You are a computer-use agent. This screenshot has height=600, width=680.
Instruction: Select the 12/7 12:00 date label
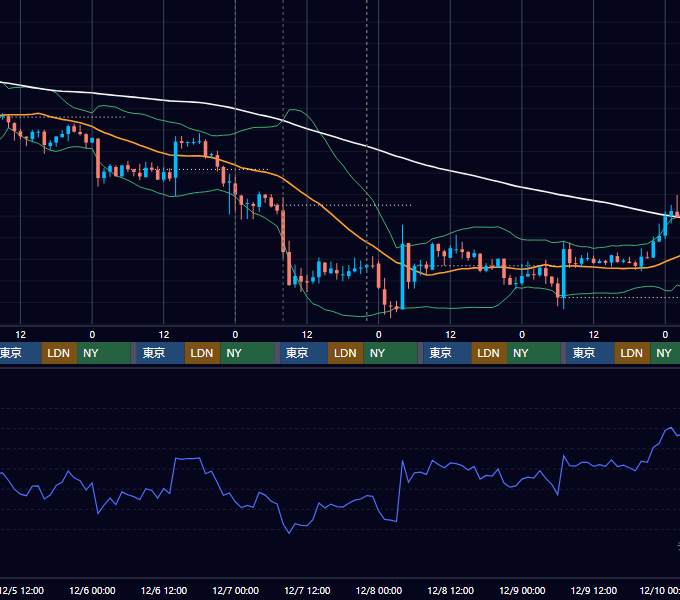point(307,590)
